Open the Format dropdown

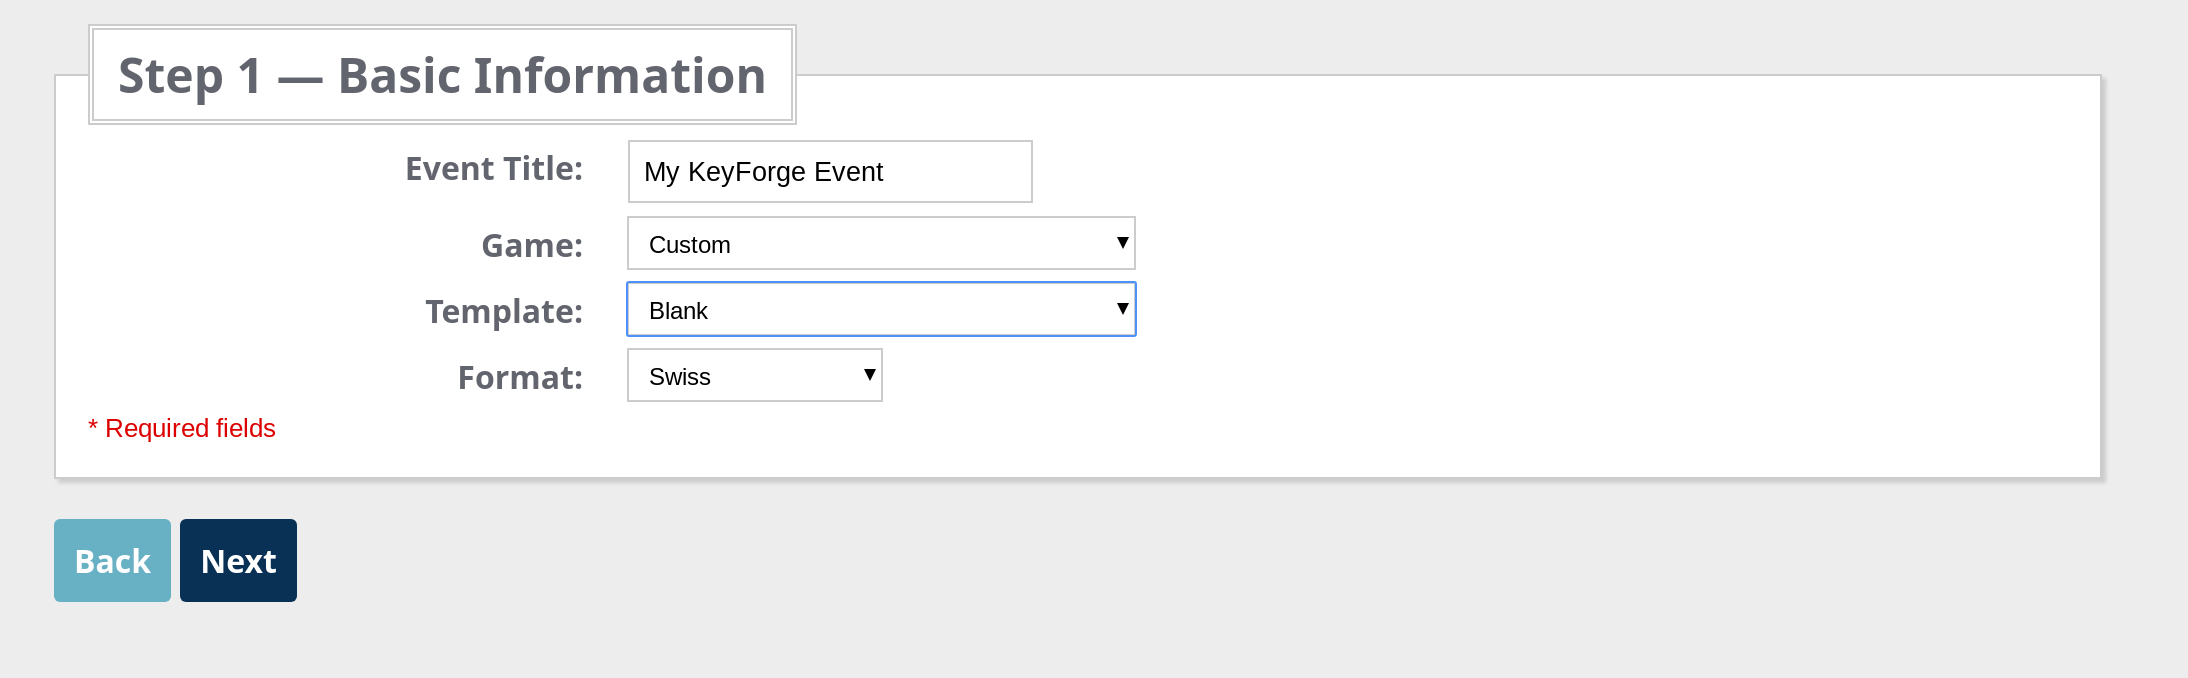click(754, 376)
